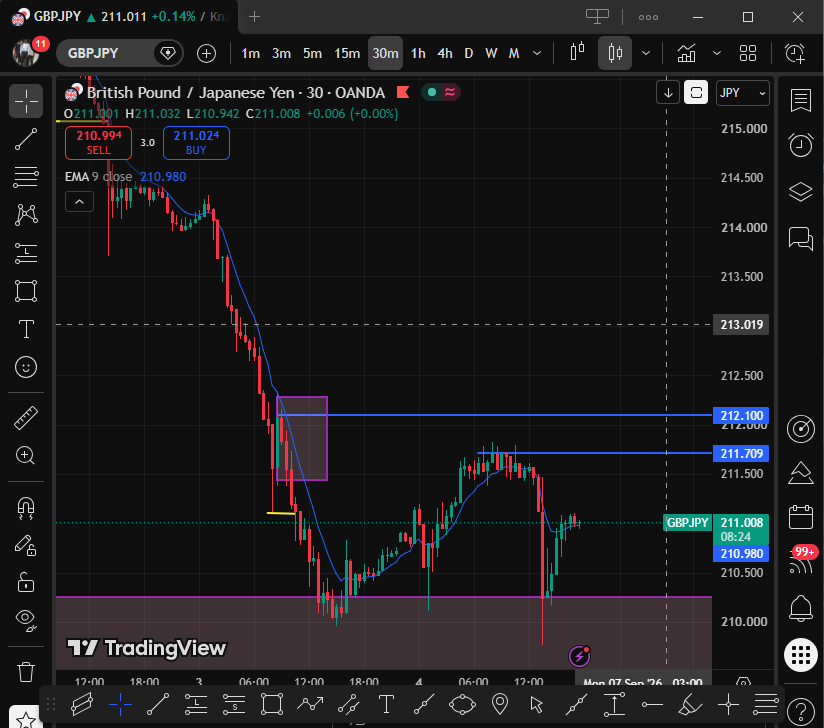Switch to the D daily timeframe
The height and width of the screenshot is (728, 824).
coord(468,53)
